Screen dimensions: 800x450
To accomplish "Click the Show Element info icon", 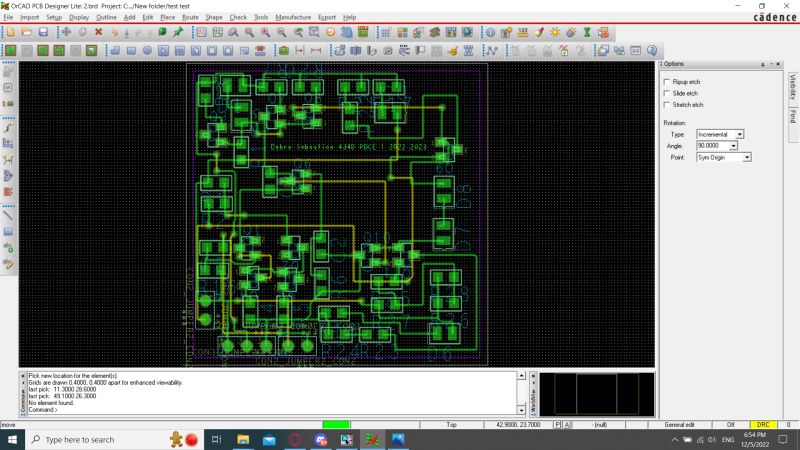I will (x=490, y=33).
